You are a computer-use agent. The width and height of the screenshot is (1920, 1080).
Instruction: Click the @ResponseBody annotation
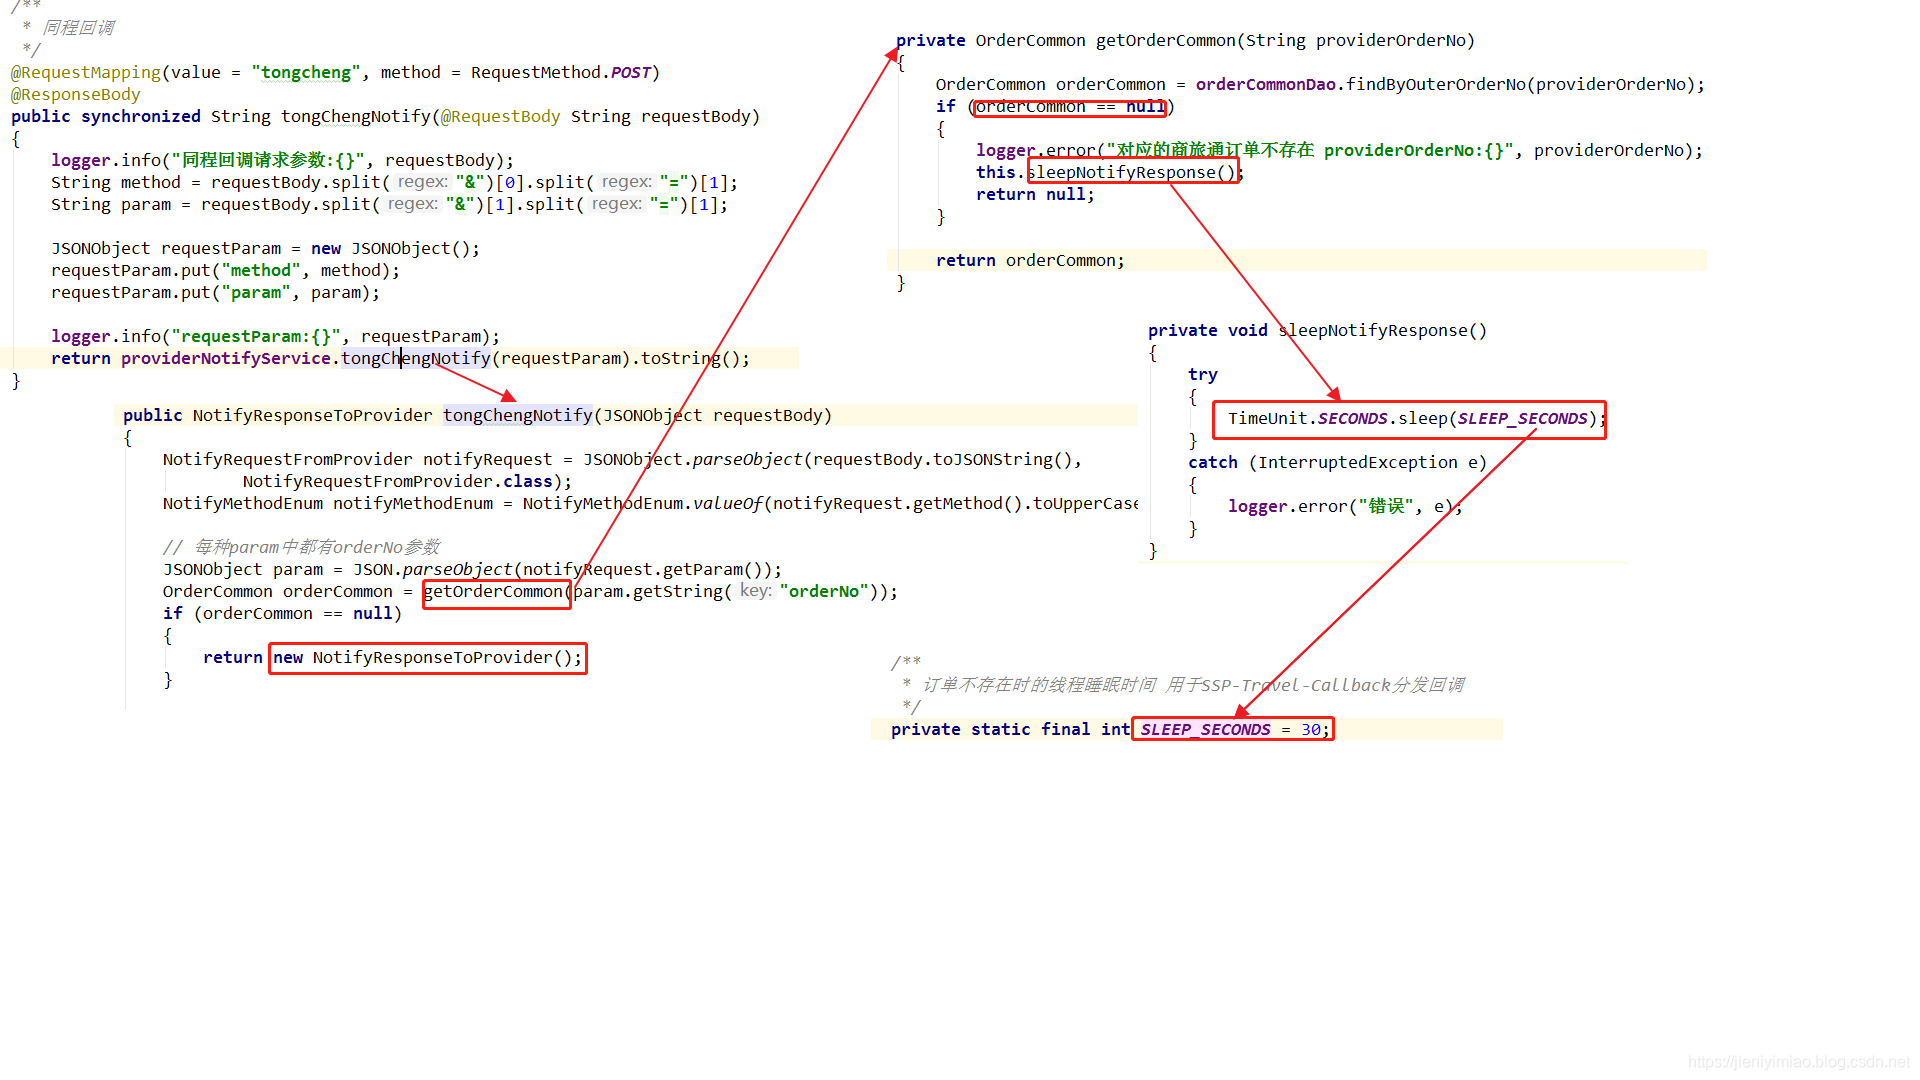75,94
